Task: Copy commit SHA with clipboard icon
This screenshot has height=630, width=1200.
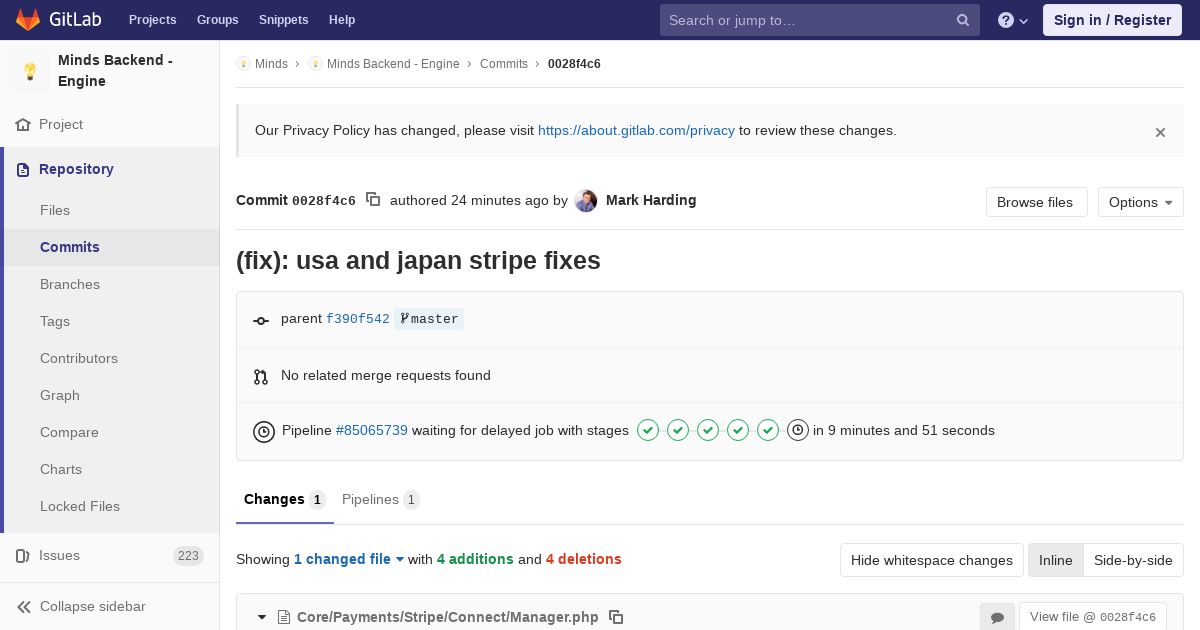Action: 373,200
